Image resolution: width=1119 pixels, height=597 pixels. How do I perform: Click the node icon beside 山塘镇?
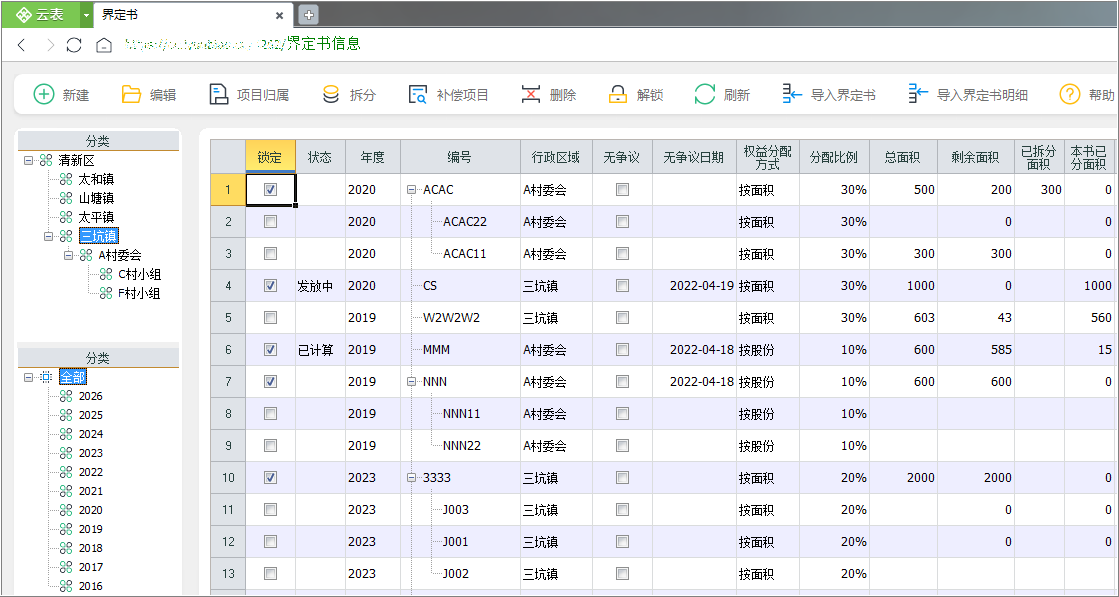66,198
